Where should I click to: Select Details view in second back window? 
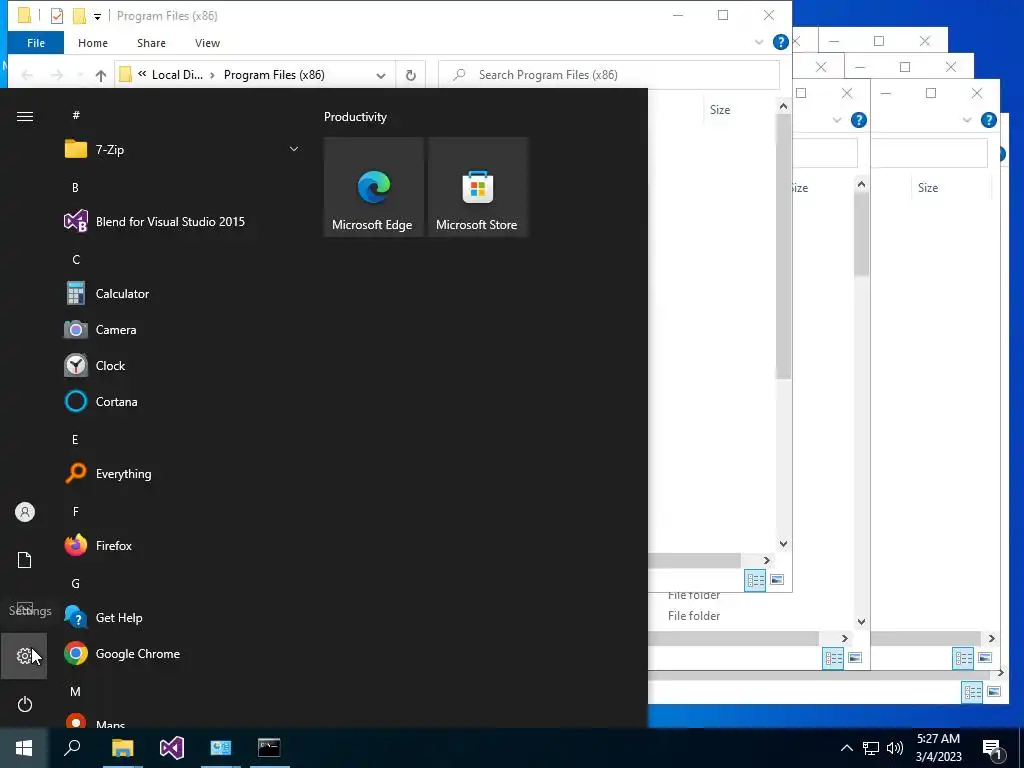coord(833,658)
